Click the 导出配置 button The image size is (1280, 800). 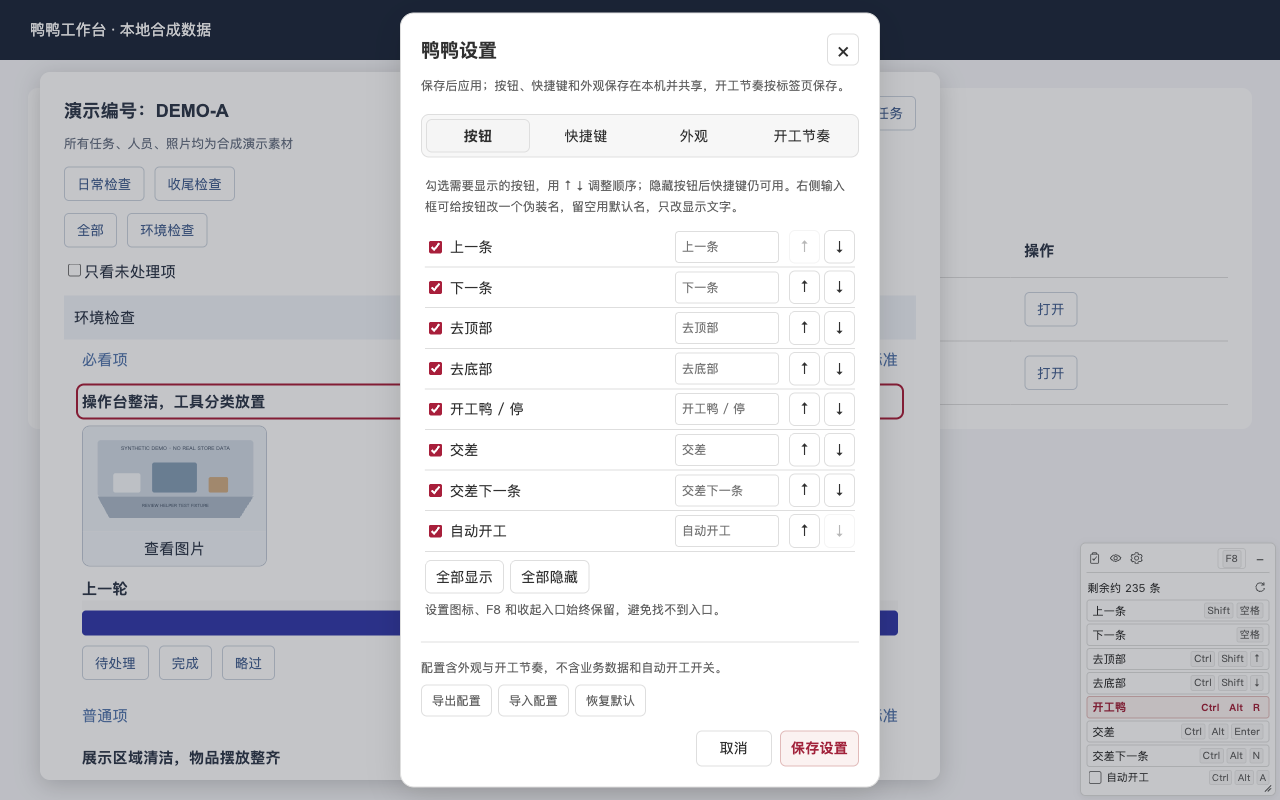coord(456,700)
